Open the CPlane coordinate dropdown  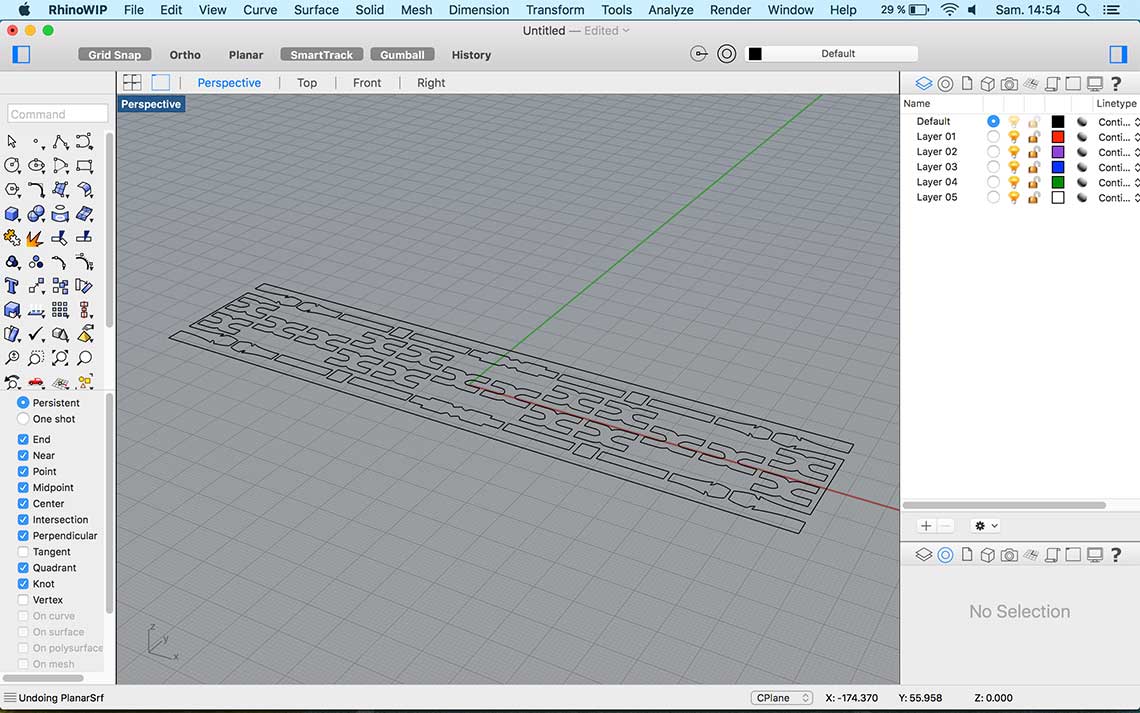782,698
